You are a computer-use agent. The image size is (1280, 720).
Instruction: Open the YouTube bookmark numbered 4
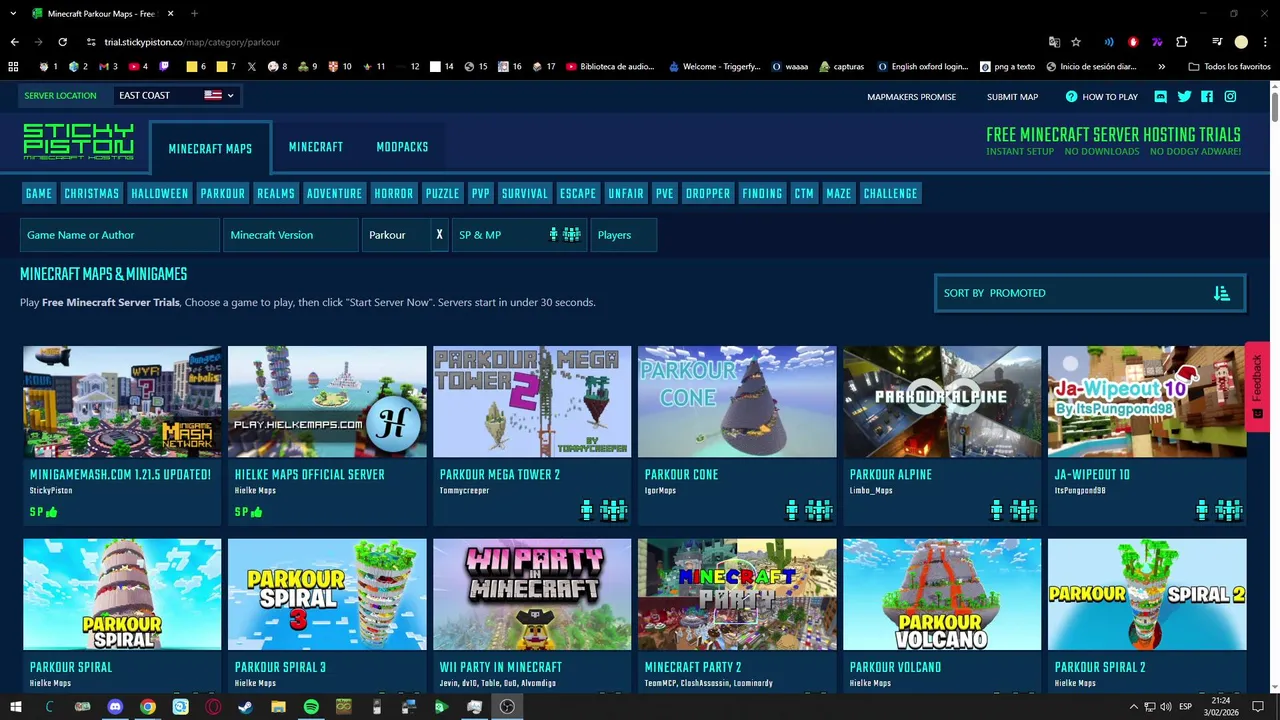tap(138, 67)
